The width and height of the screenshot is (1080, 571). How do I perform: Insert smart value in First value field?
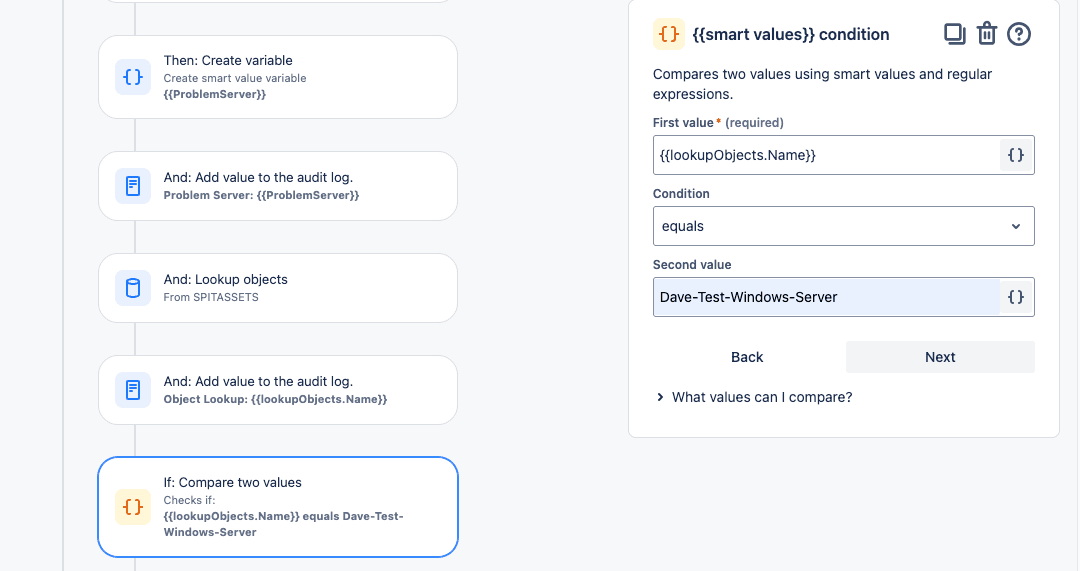[1016, 155]
